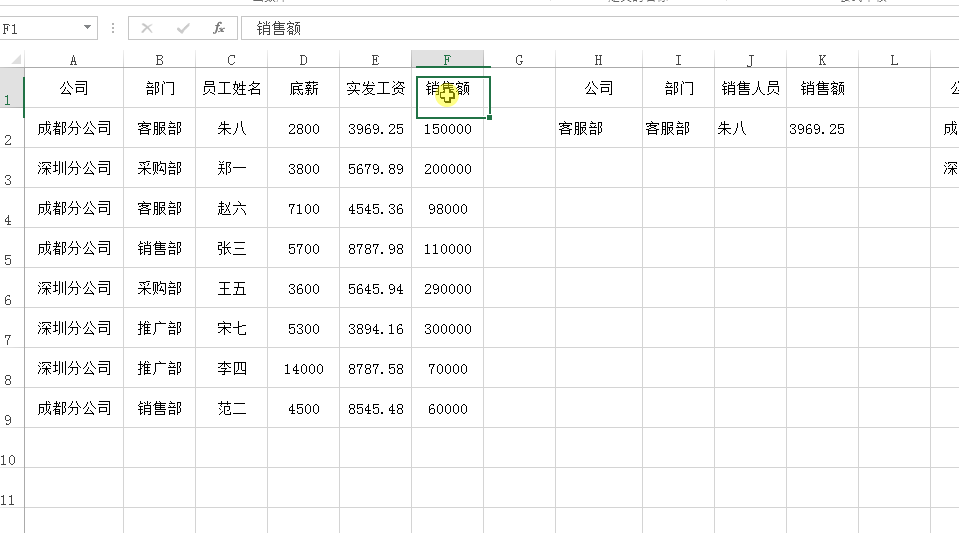959x533 pixels.
Task: Click cell E1 containing 实发工资
Action: pyautogui.click(x=376, y=89)
